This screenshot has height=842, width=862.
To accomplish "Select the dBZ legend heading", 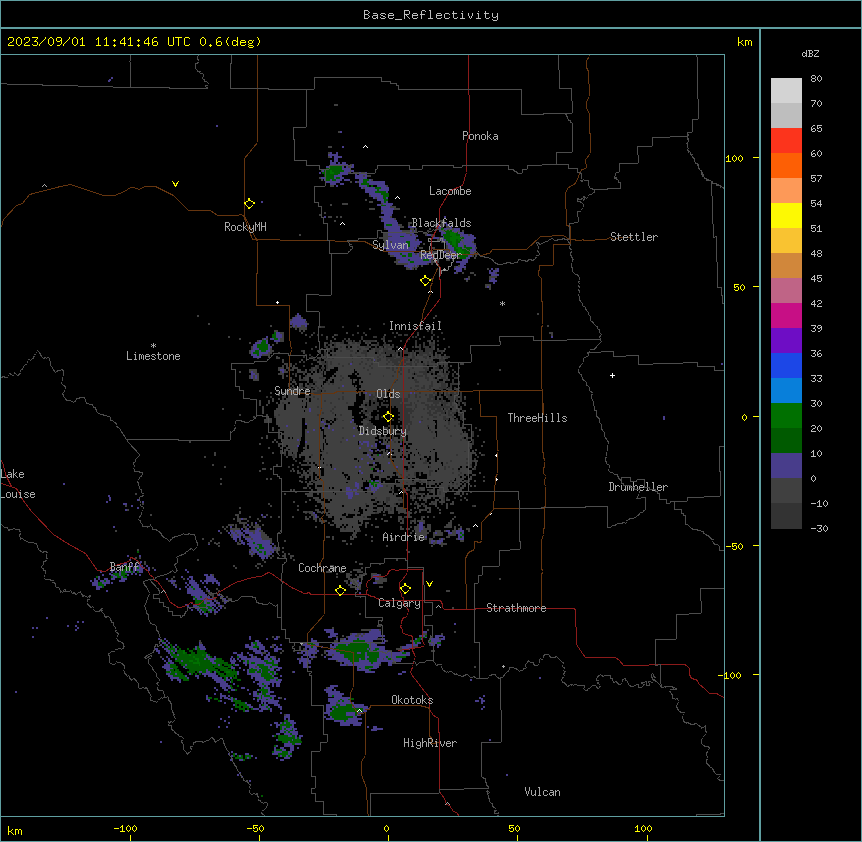I will (x=810, y=53).
